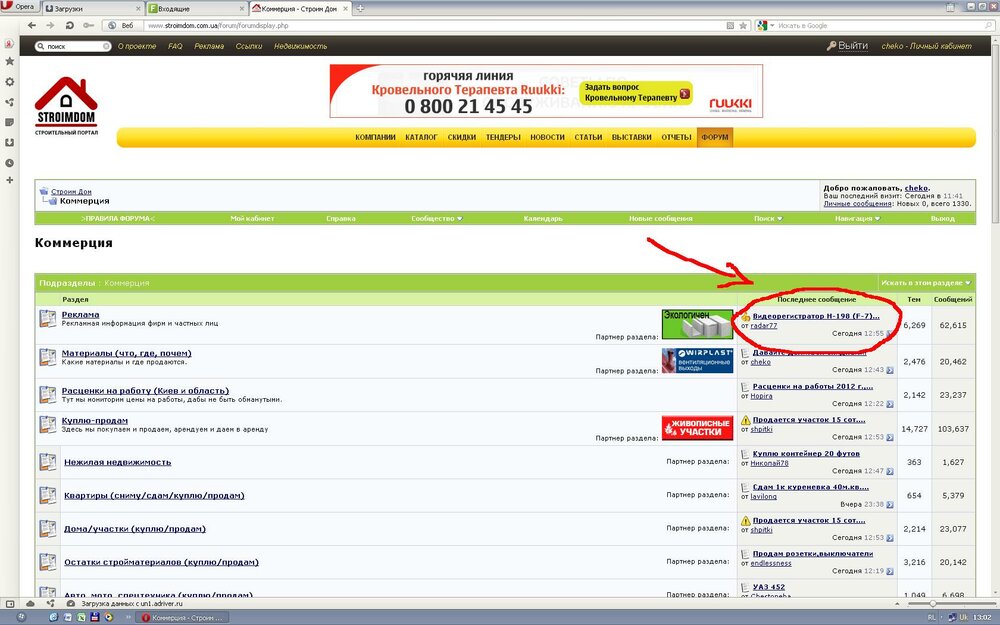This screenshot has height=625, width=1000.
Task: Open the notes panel in sidebar
Action: [10, 122]
